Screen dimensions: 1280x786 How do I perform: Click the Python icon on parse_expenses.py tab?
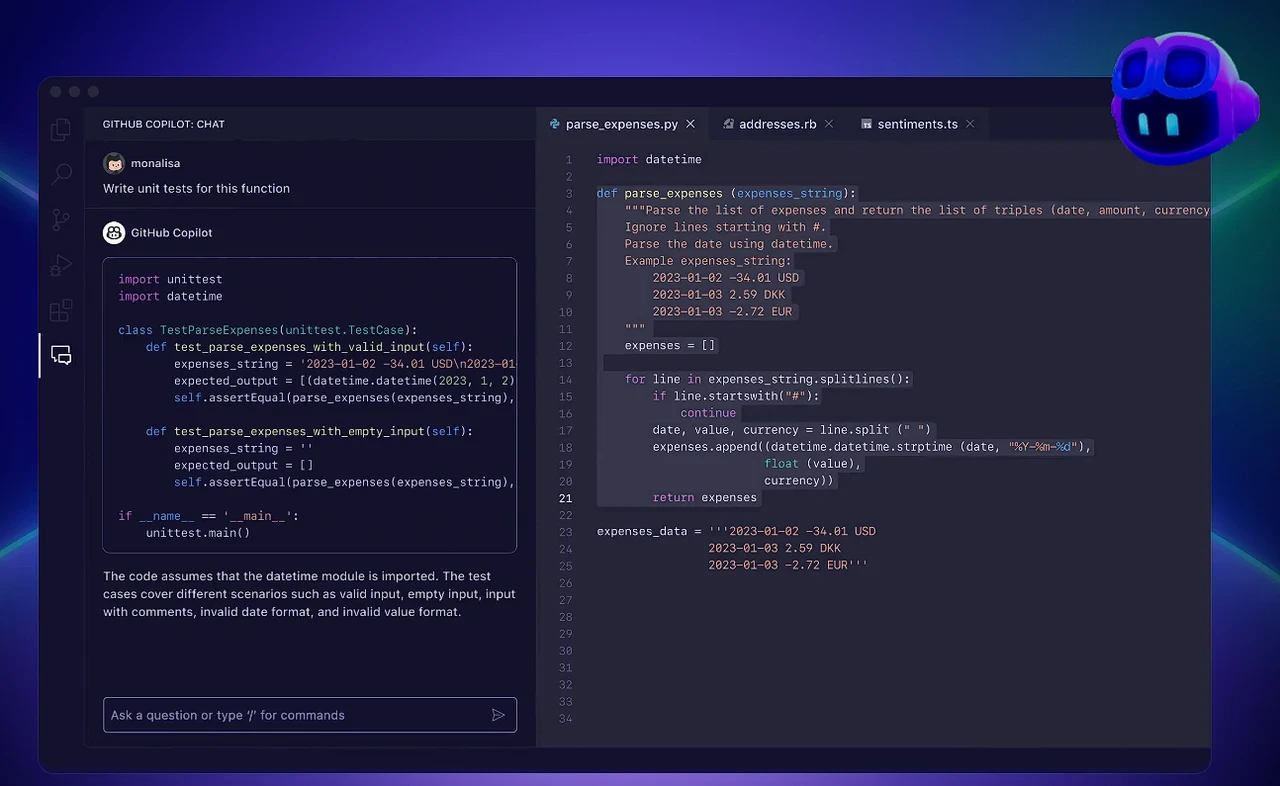[x=556, y=124]
